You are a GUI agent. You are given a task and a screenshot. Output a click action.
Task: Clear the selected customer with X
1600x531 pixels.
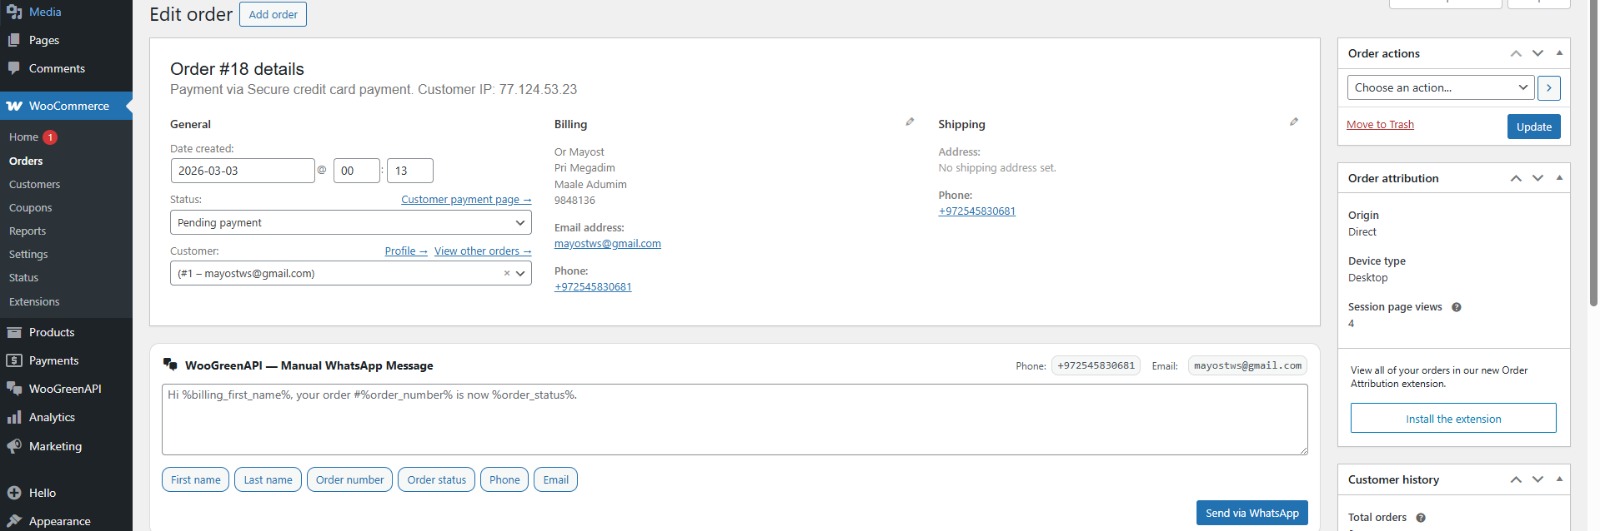pos(507,273)
